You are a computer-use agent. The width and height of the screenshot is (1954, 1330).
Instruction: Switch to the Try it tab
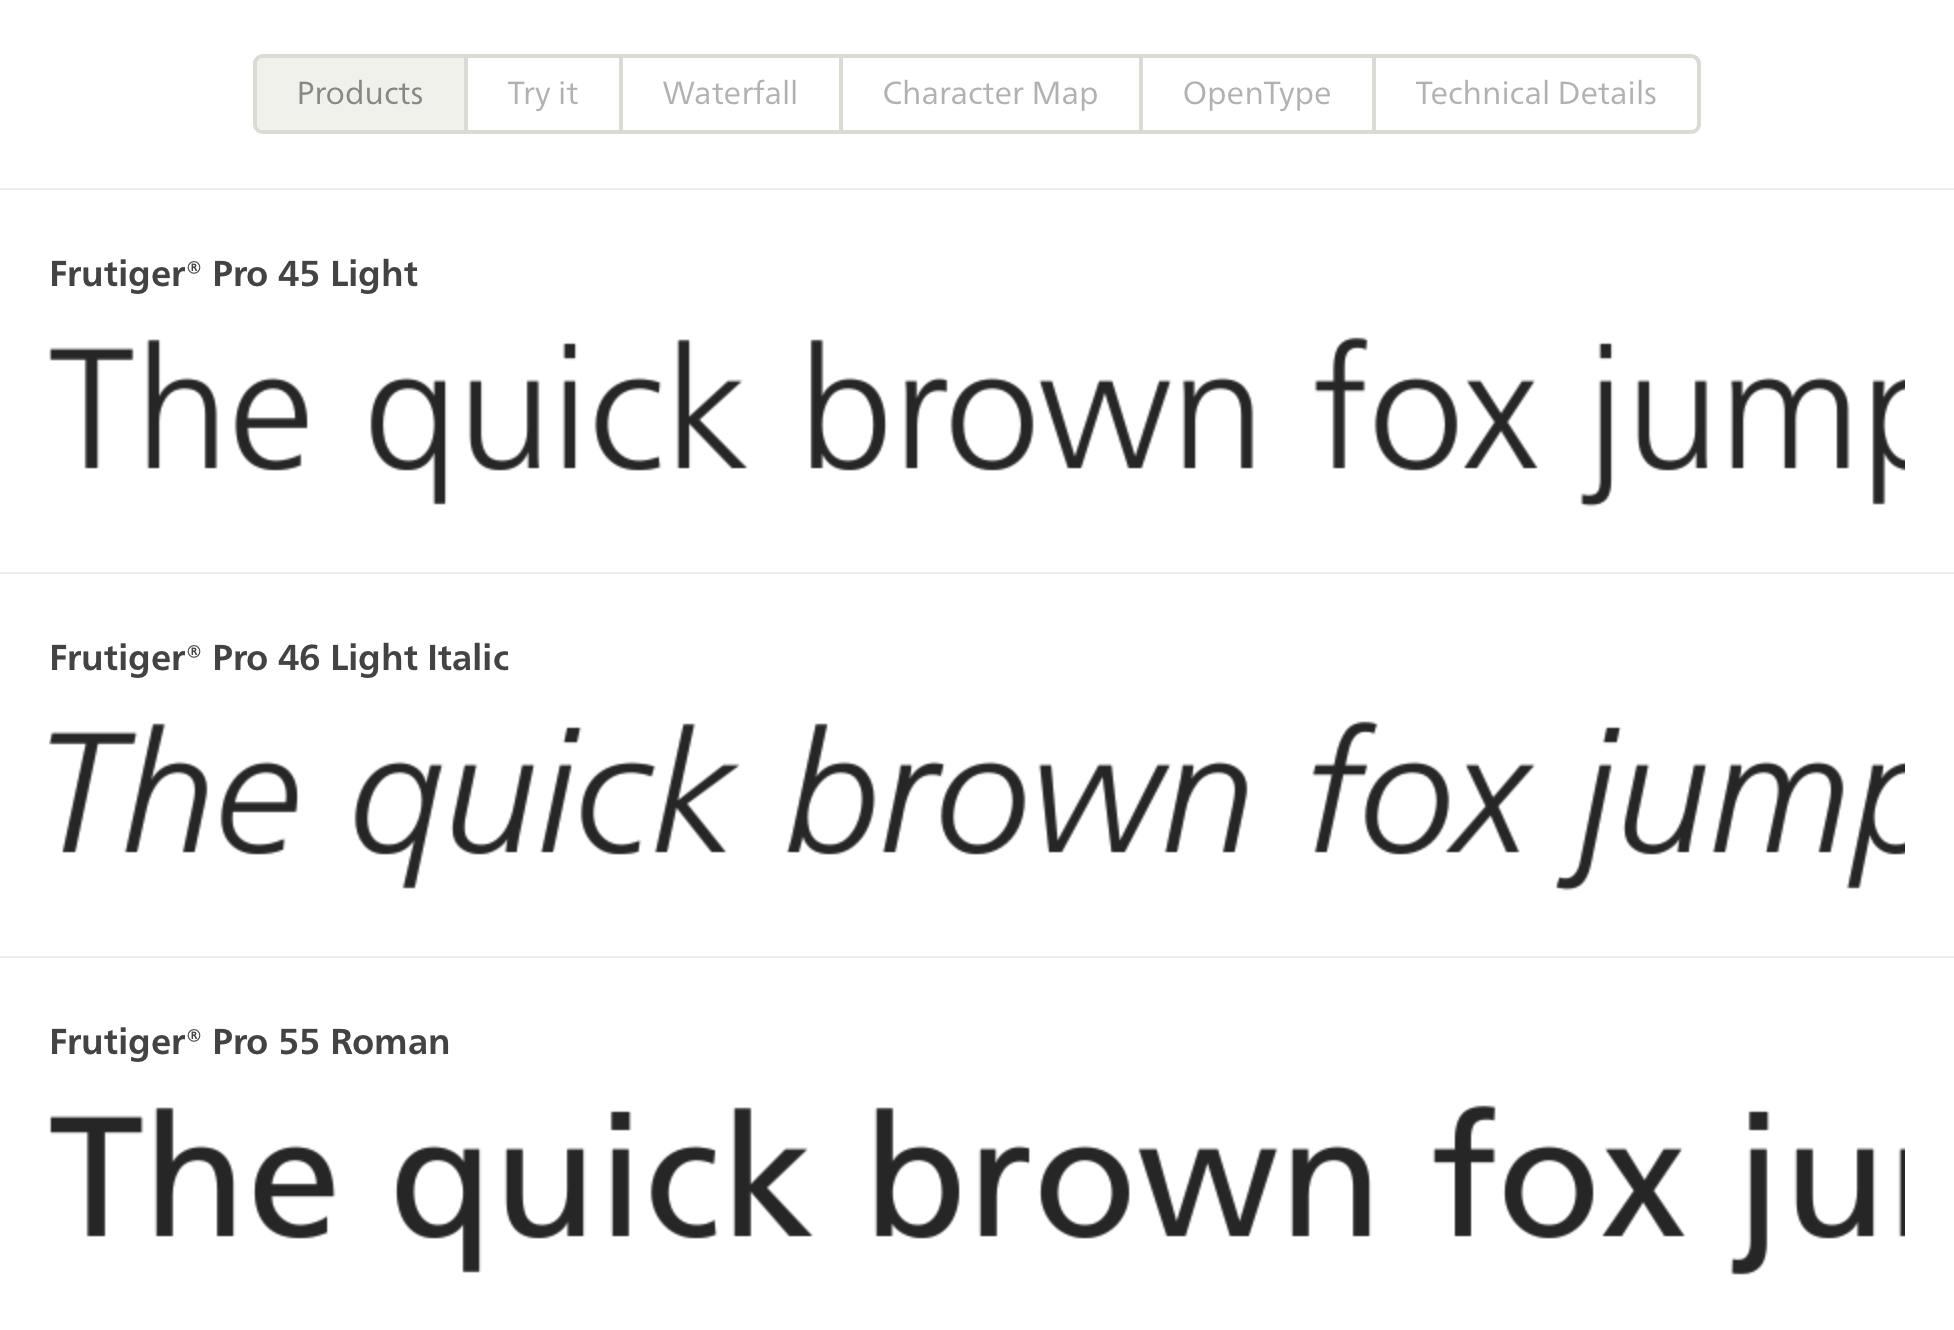point(542,94)
